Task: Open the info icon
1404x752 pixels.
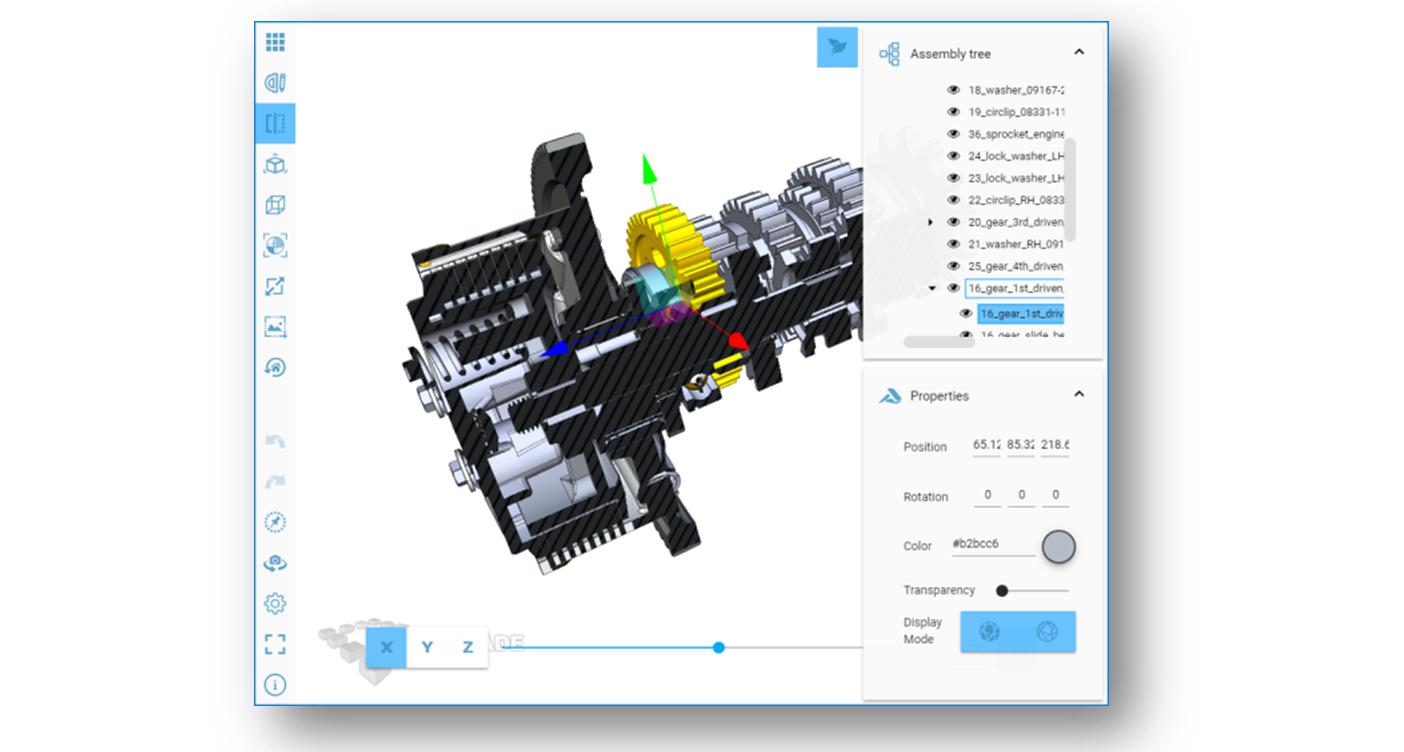Action: (275, 685)
